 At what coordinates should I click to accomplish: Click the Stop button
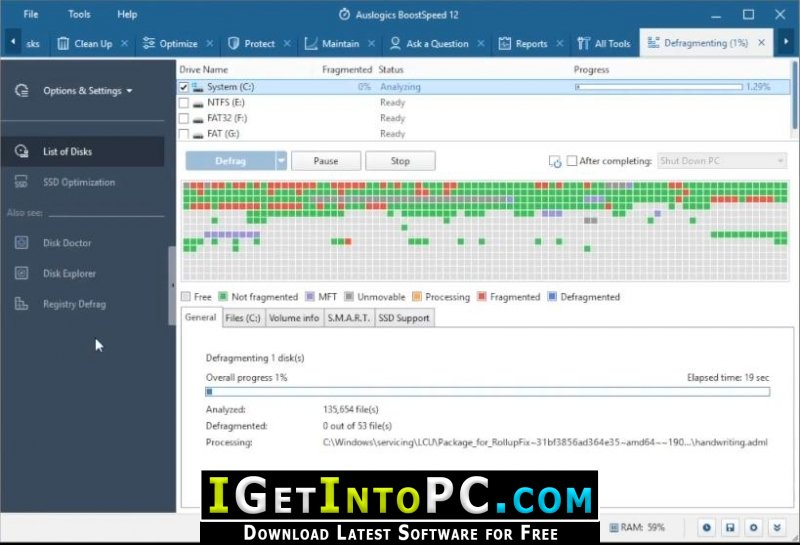coord(401,161)
